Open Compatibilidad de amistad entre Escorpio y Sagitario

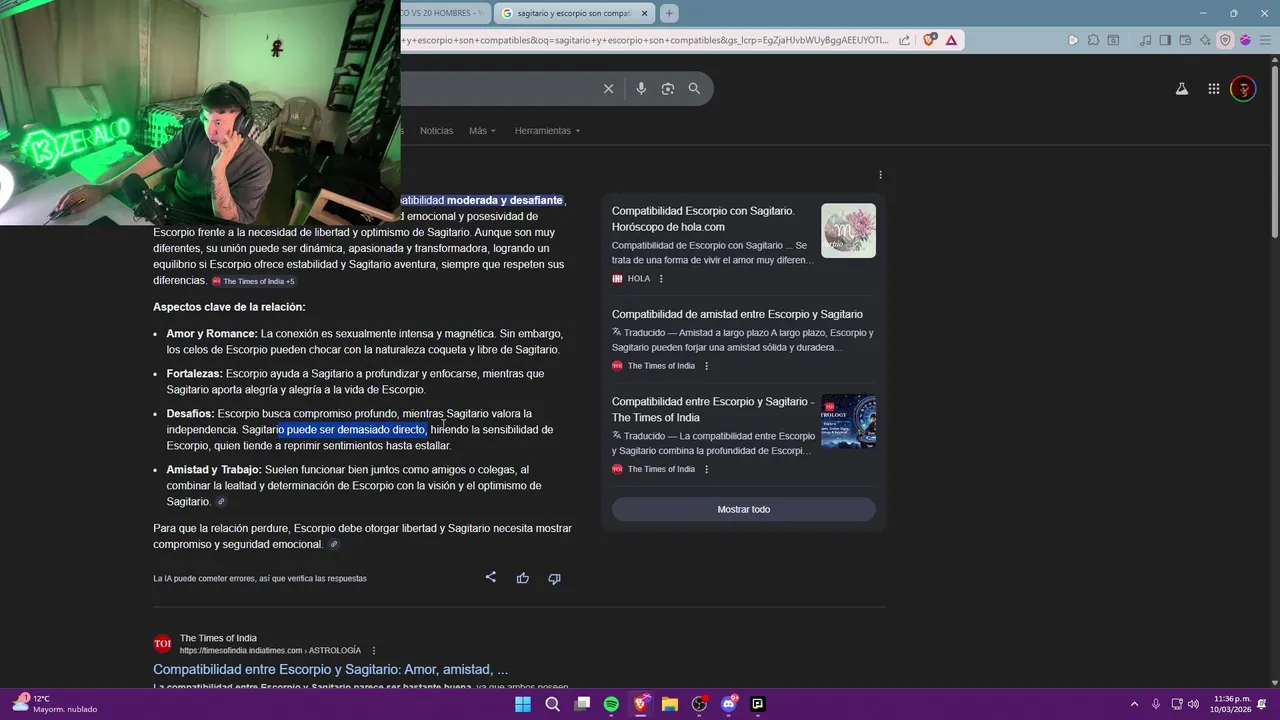[737, 314]
